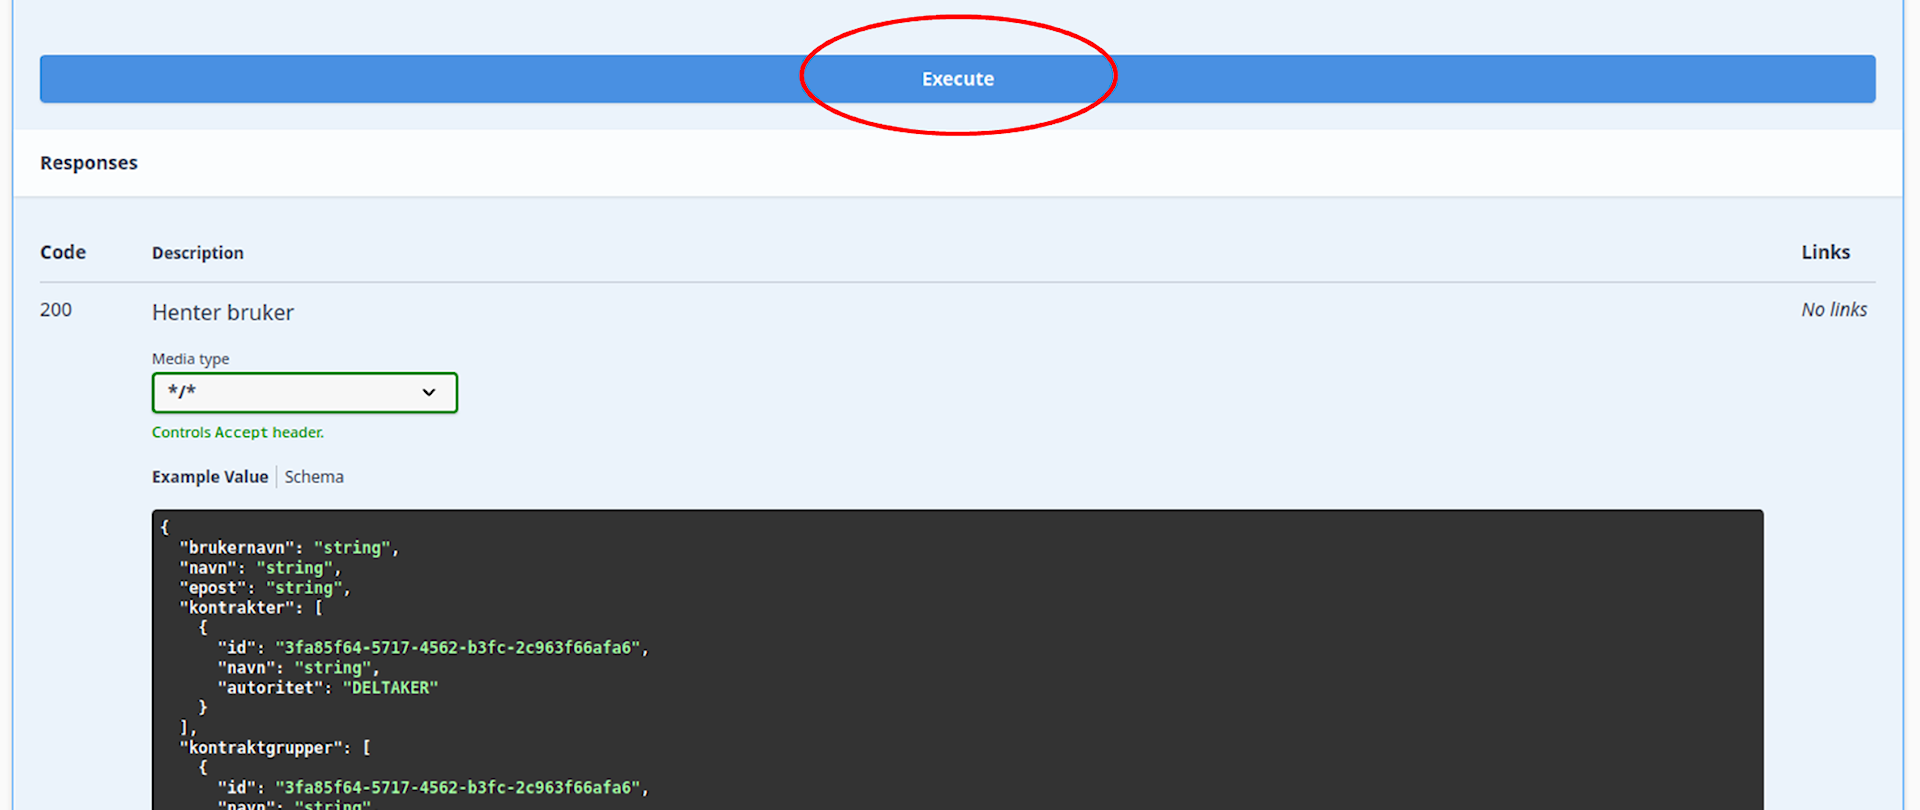1920x810 pixels.
Task: Click the Responses section heading
Action: tap(89, 163)
